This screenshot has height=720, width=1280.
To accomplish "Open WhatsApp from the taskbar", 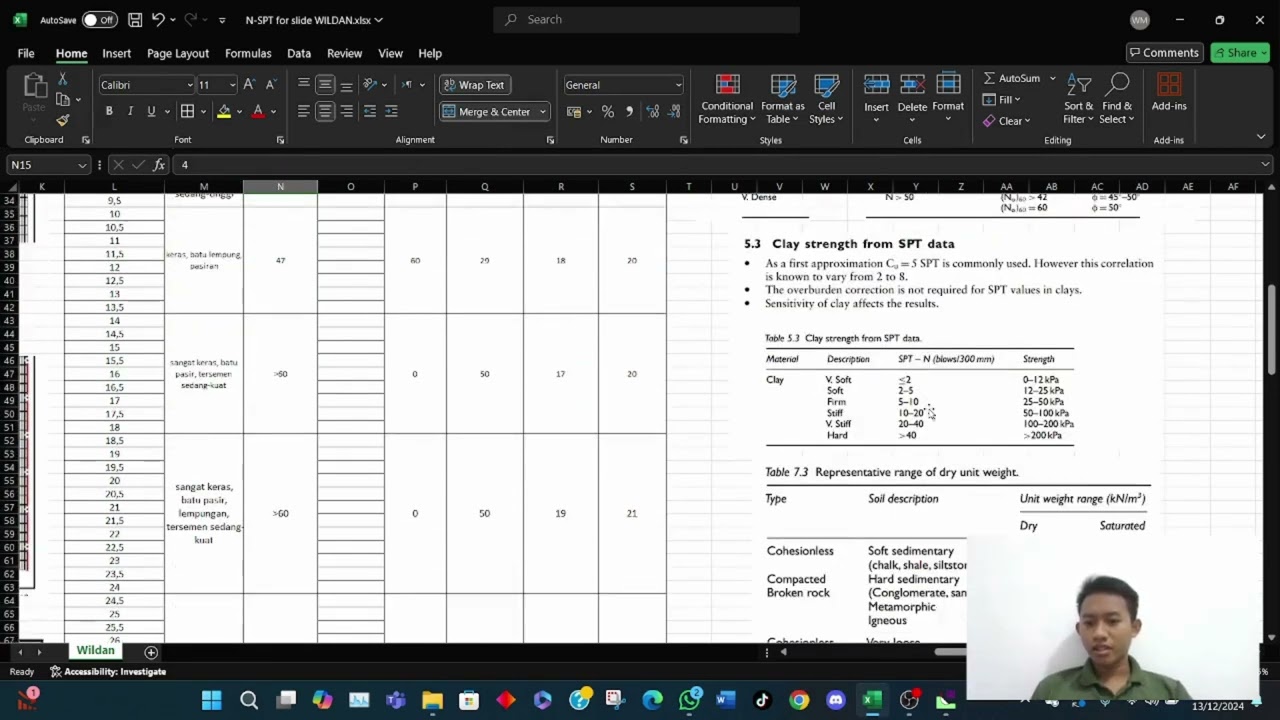I will click(689, 700).
